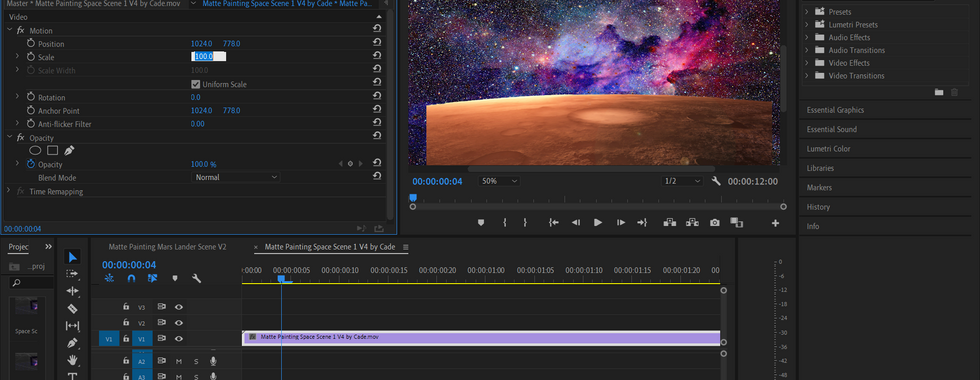Viewport: 980px width, 380px height.
Task: Toggle V2 track output eye
Action: 179,322
